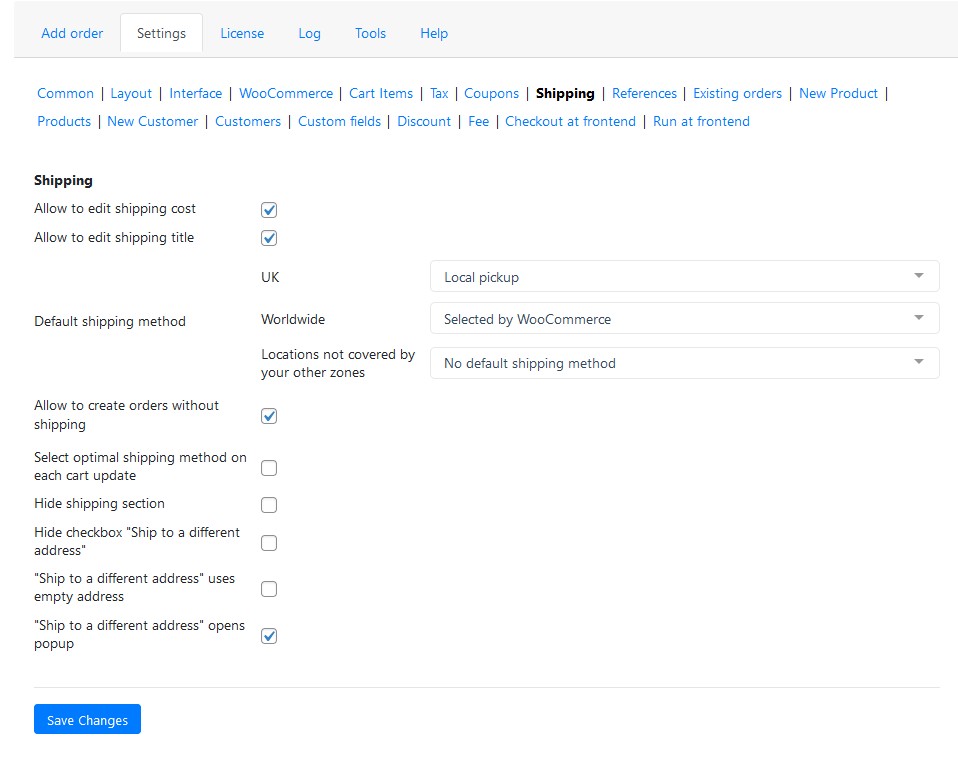Screen dimensions: 958x762
Task: Uncheck Allow to edit shipping title
Action: coord(269,238)
